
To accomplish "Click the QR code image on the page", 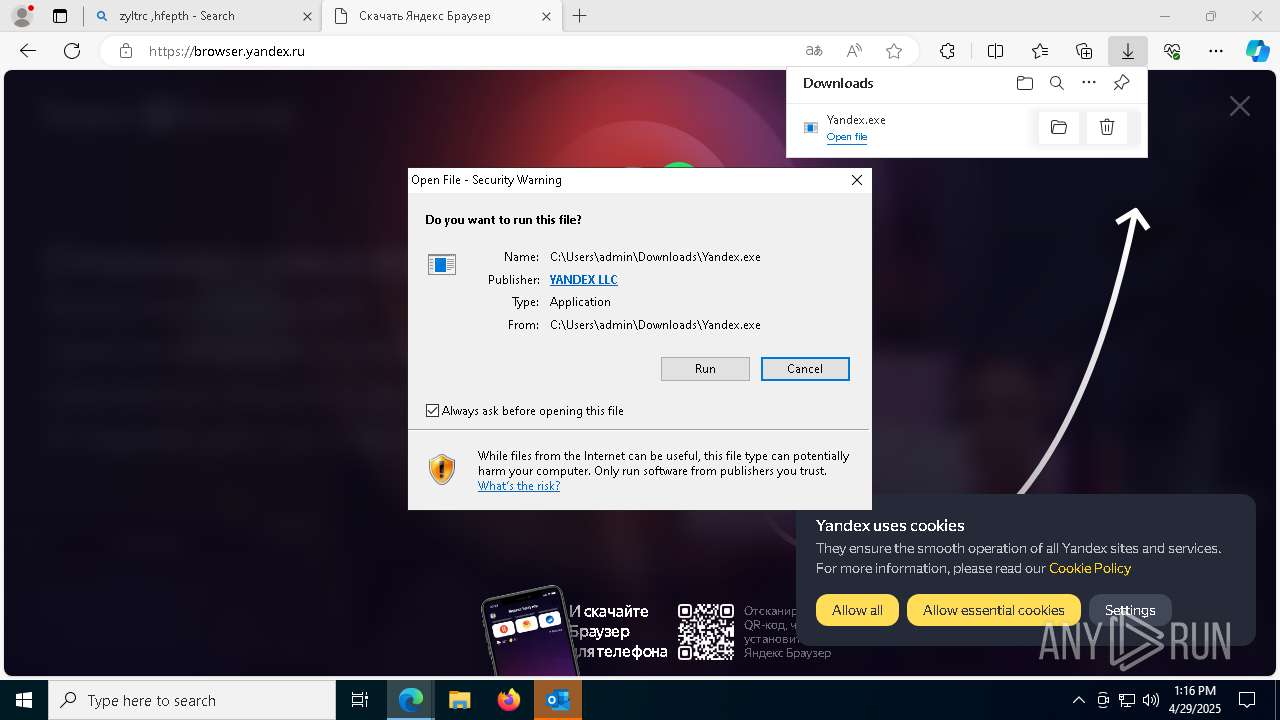I will 706,631.
